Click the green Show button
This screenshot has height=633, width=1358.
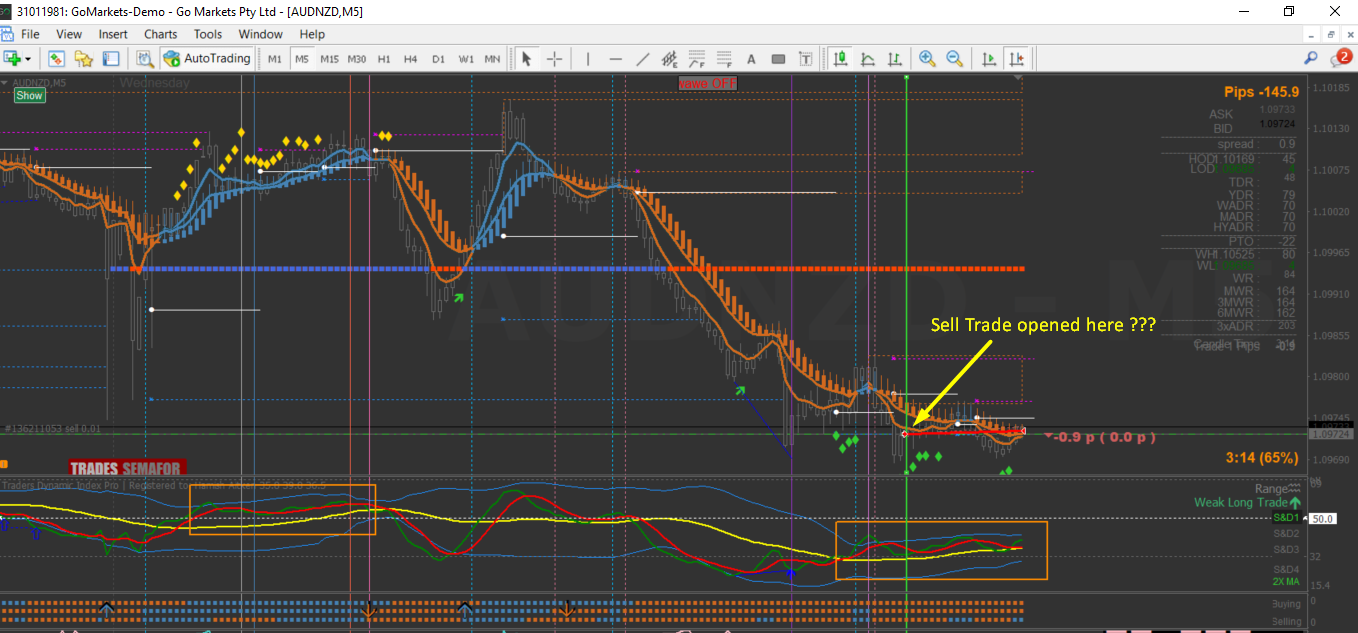click(29, 96)
